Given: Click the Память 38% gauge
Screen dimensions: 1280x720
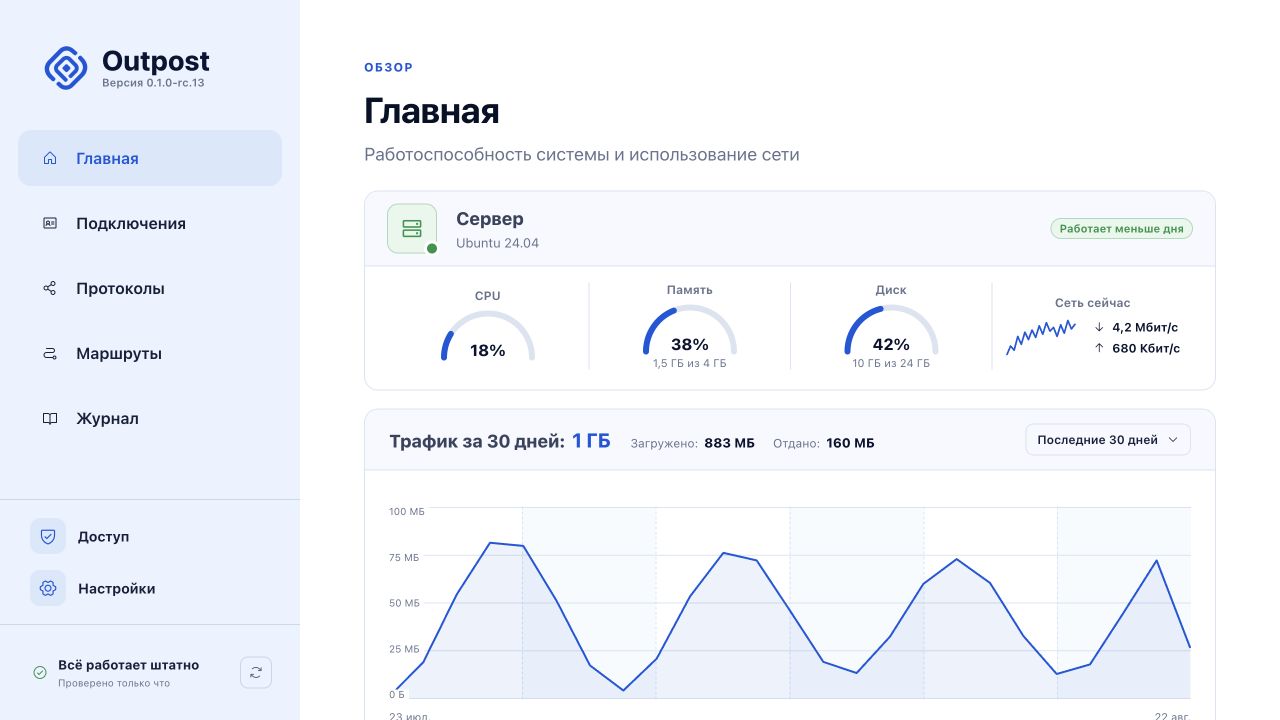Looking at the screenshot, I should [690, 330].
